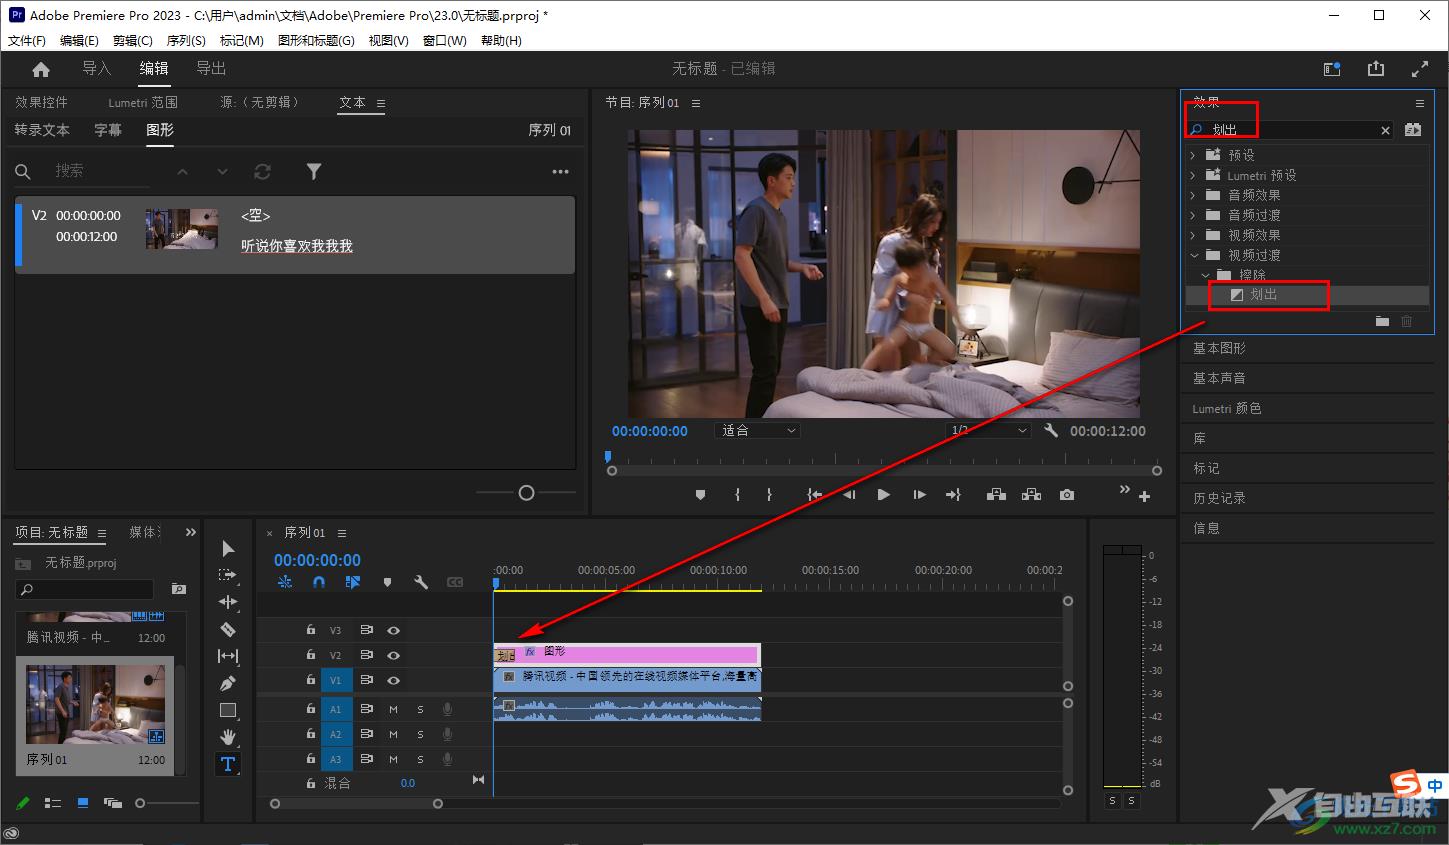Image resolution: width=1449 pixels, height=845 pixels.
Task: Open the 1/2 playback resolution dropdown
Action: click(x=989, y=430)
